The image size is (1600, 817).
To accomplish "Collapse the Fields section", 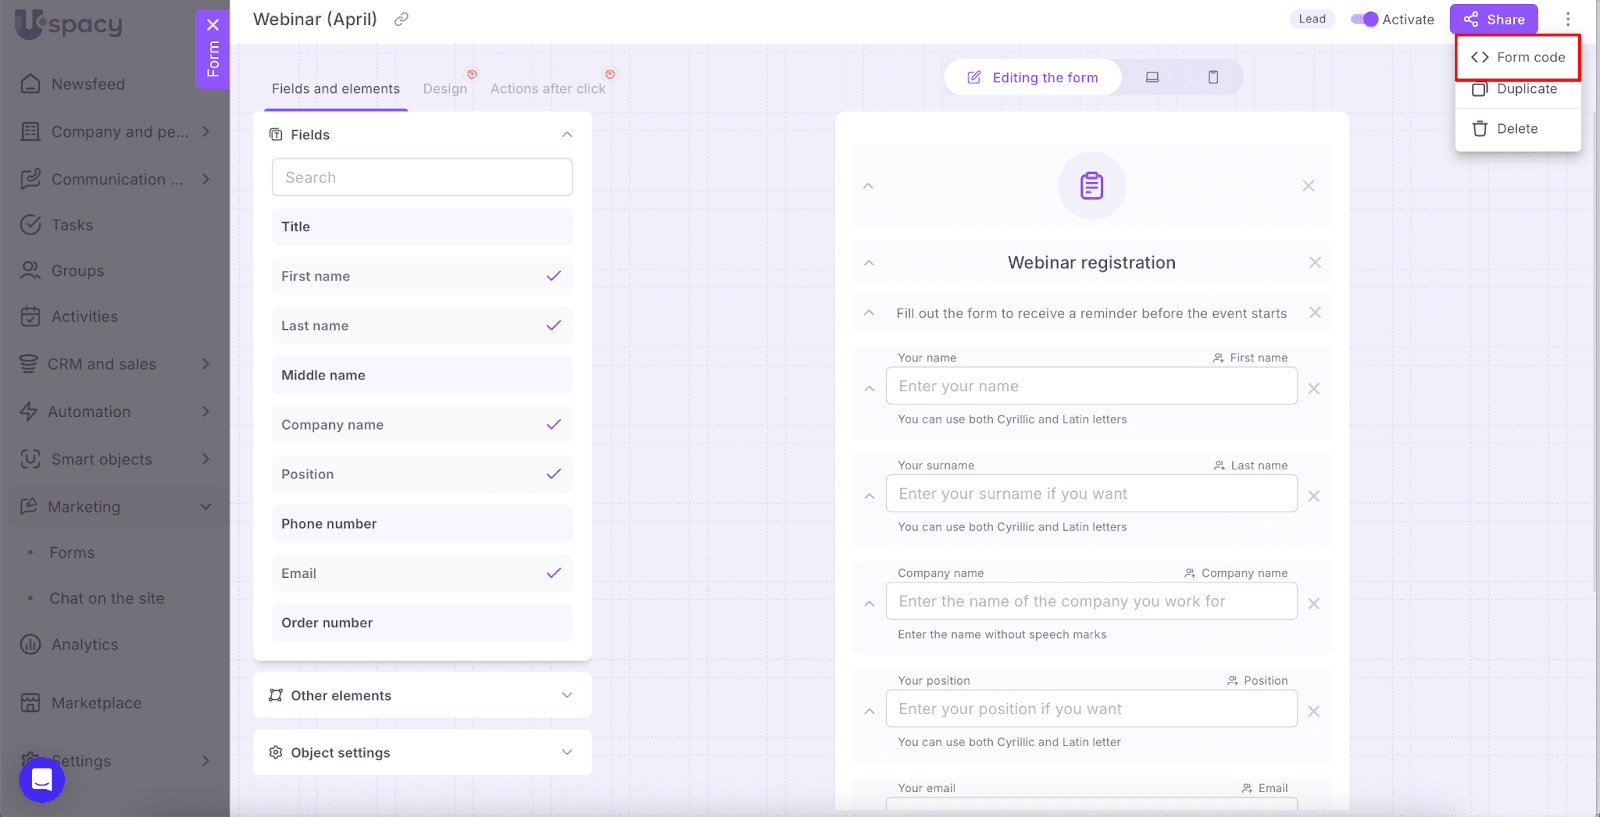I will (567, 135).
